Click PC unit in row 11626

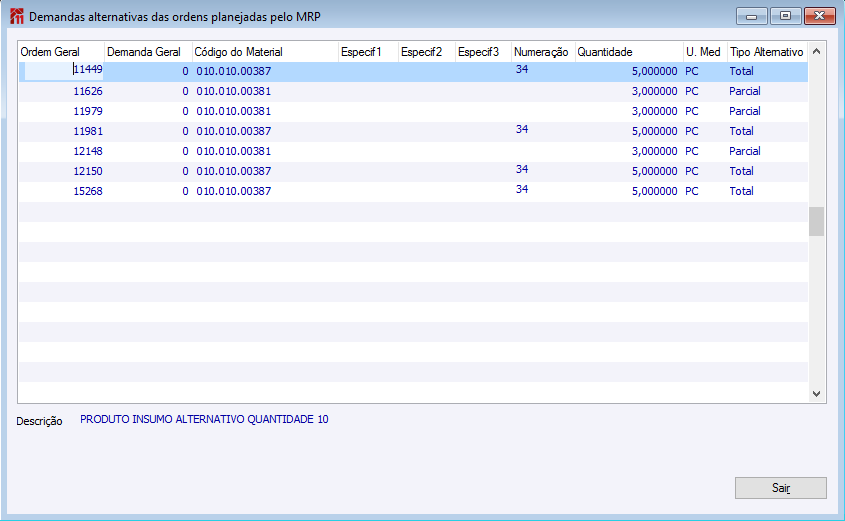pos(691,91)
